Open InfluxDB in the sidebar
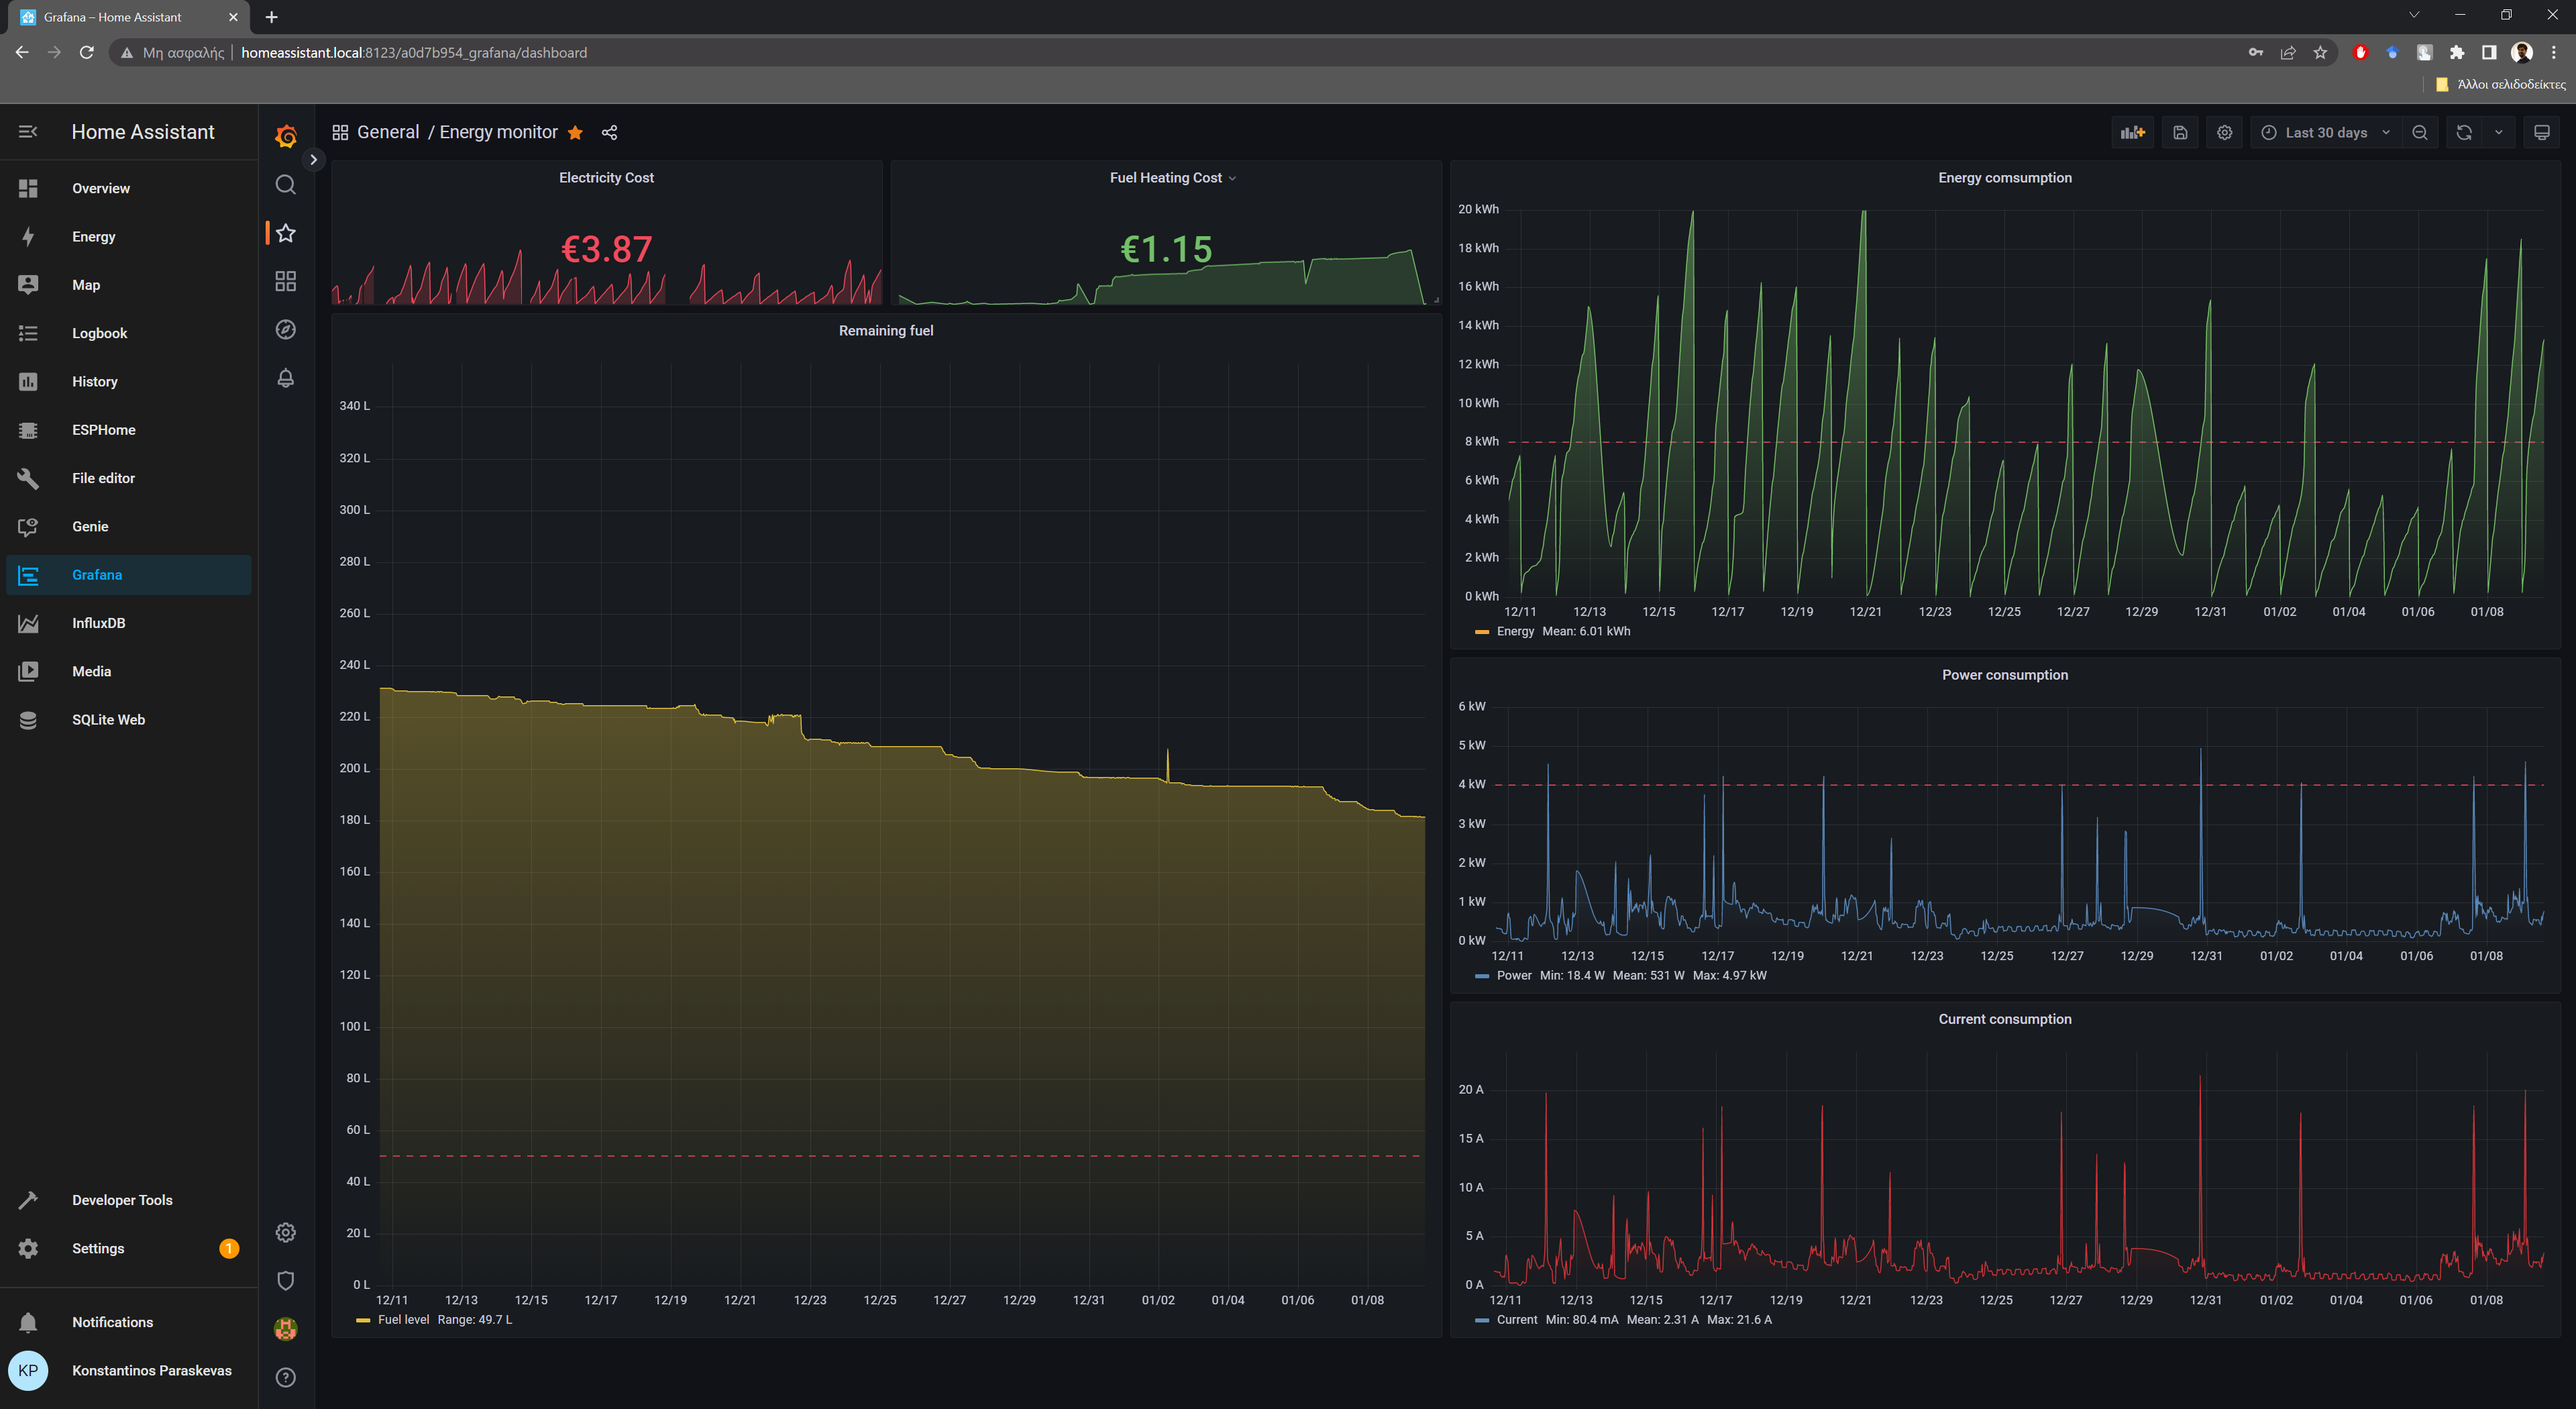The image size is (2576, 1409). click(x=98, y=622)
